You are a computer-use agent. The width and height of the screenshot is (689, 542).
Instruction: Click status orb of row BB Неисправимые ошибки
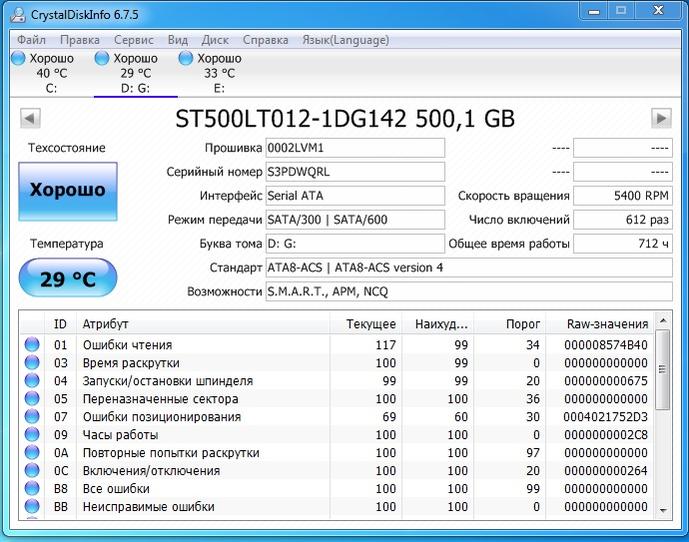coord(32,506)
